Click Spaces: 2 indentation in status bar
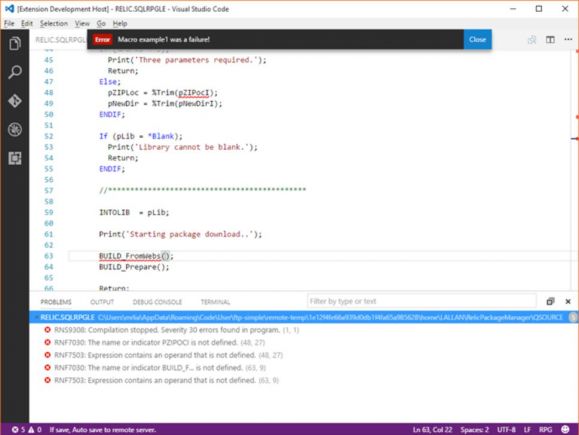579x435 pixels. click(474, 429)
